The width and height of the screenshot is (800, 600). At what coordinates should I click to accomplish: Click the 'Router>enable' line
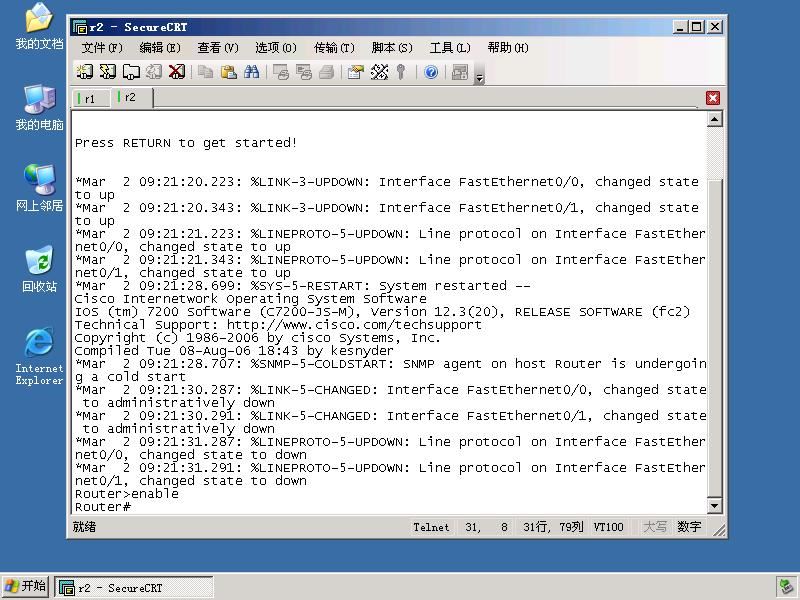127,493
